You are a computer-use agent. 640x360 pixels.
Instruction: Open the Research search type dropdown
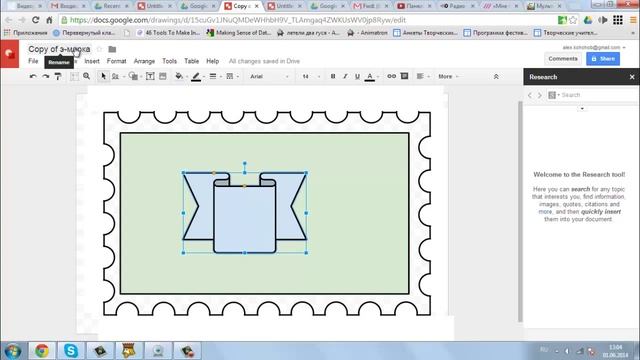pos(553,95)
